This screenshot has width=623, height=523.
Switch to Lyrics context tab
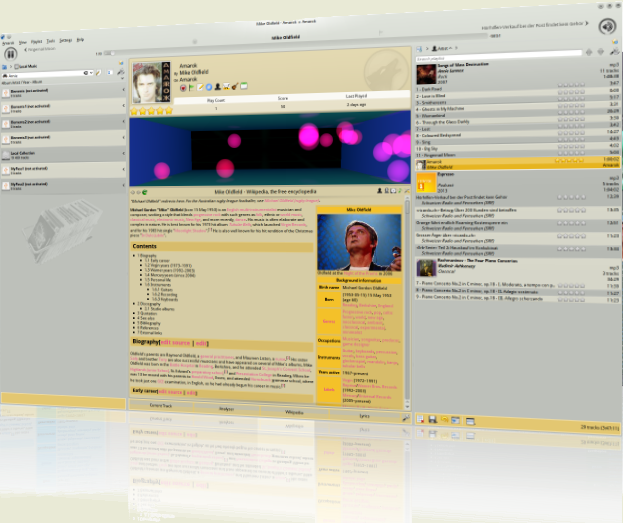click(x=364, y=416)
